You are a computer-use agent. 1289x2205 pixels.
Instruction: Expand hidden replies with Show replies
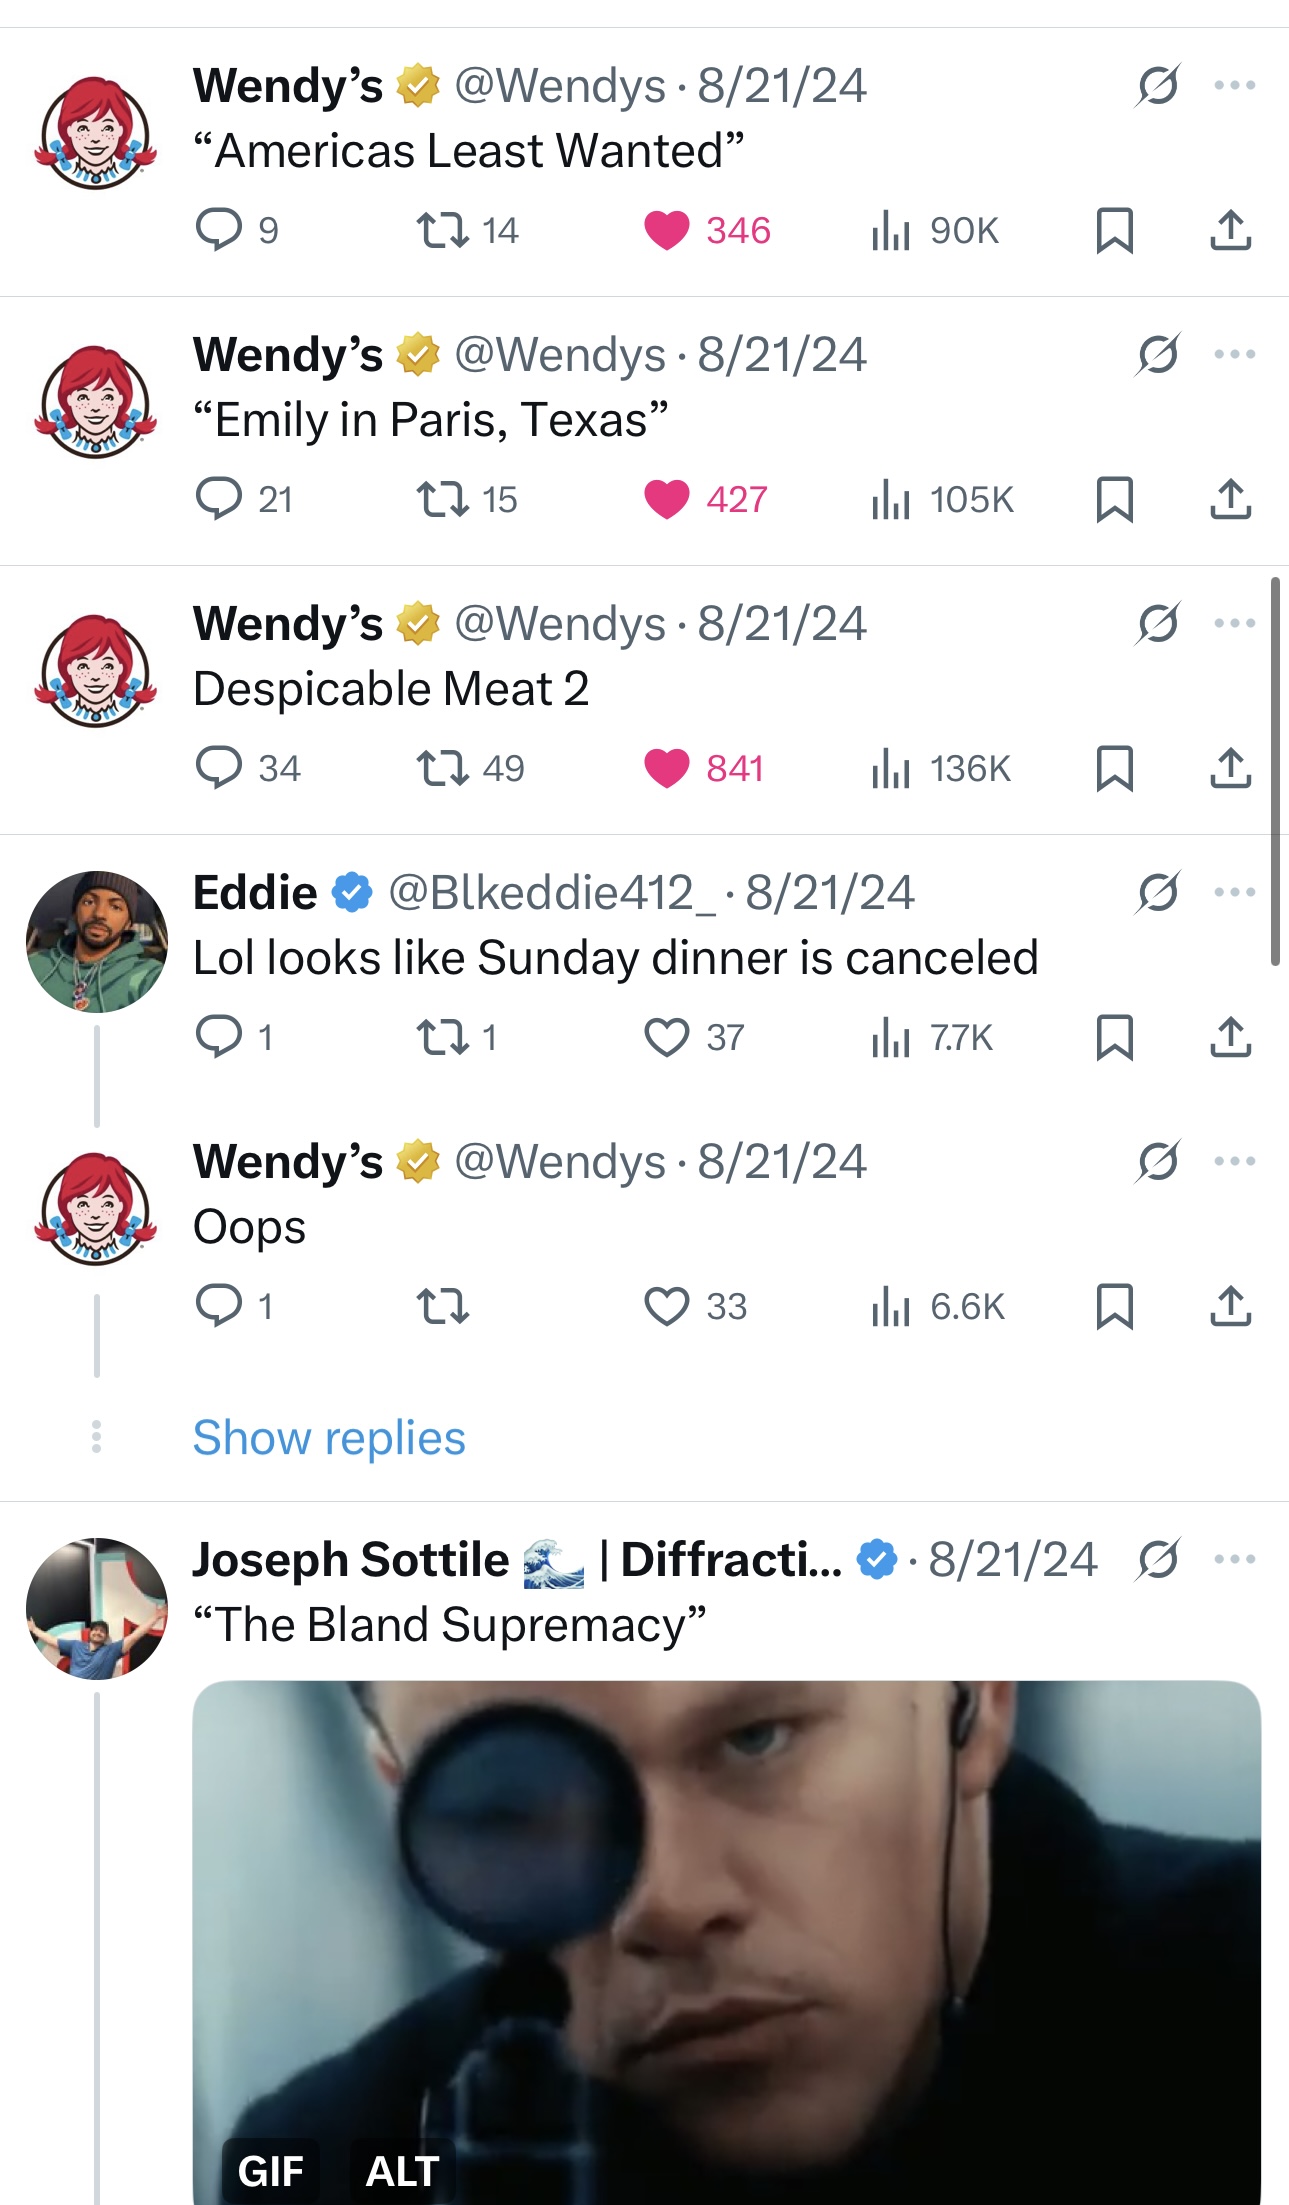(329, 1438)
